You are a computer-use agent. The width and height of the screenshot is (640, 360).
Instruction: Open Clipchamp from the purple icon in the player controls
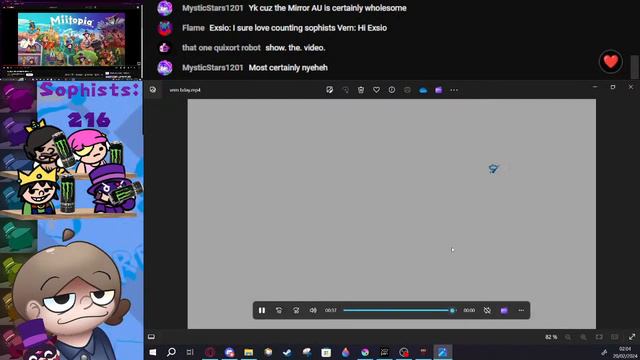tap(504, 311)
